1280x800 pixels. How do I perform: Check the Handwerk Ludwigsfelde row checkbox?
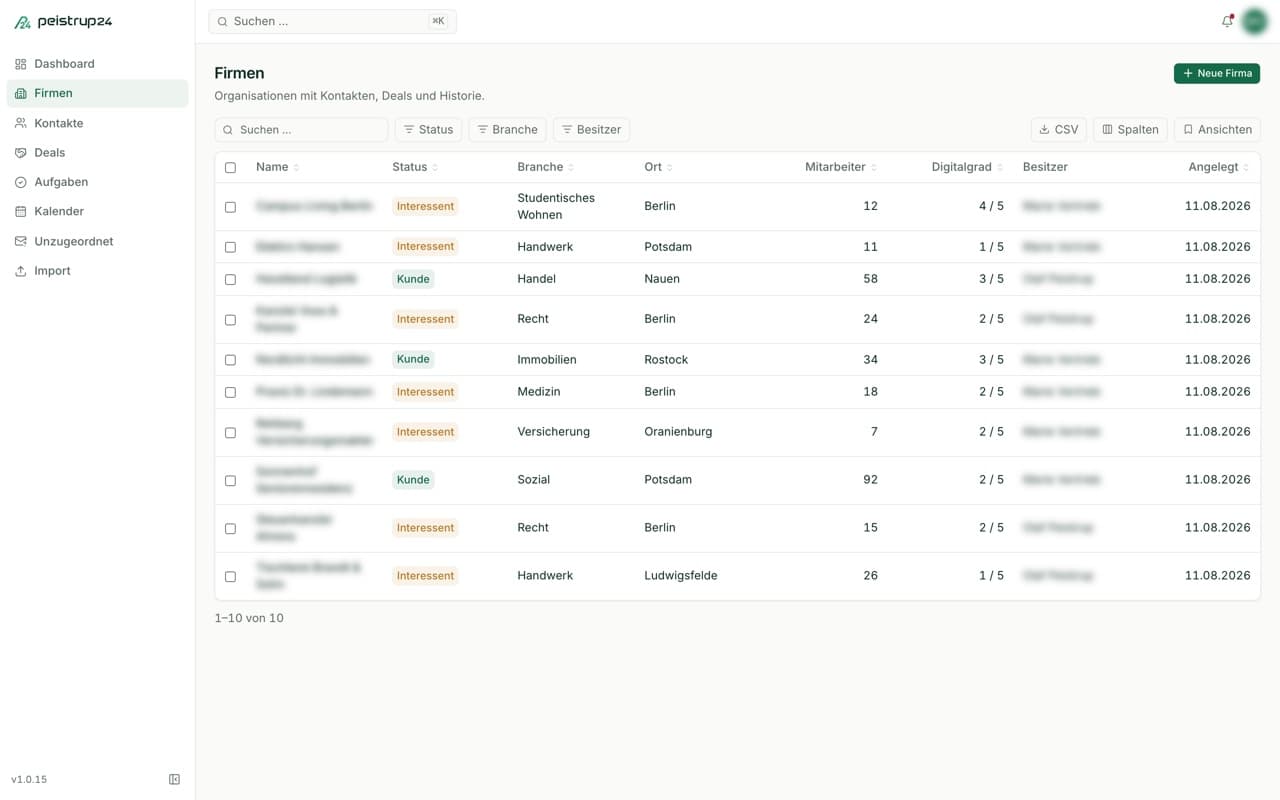[230, 576]
